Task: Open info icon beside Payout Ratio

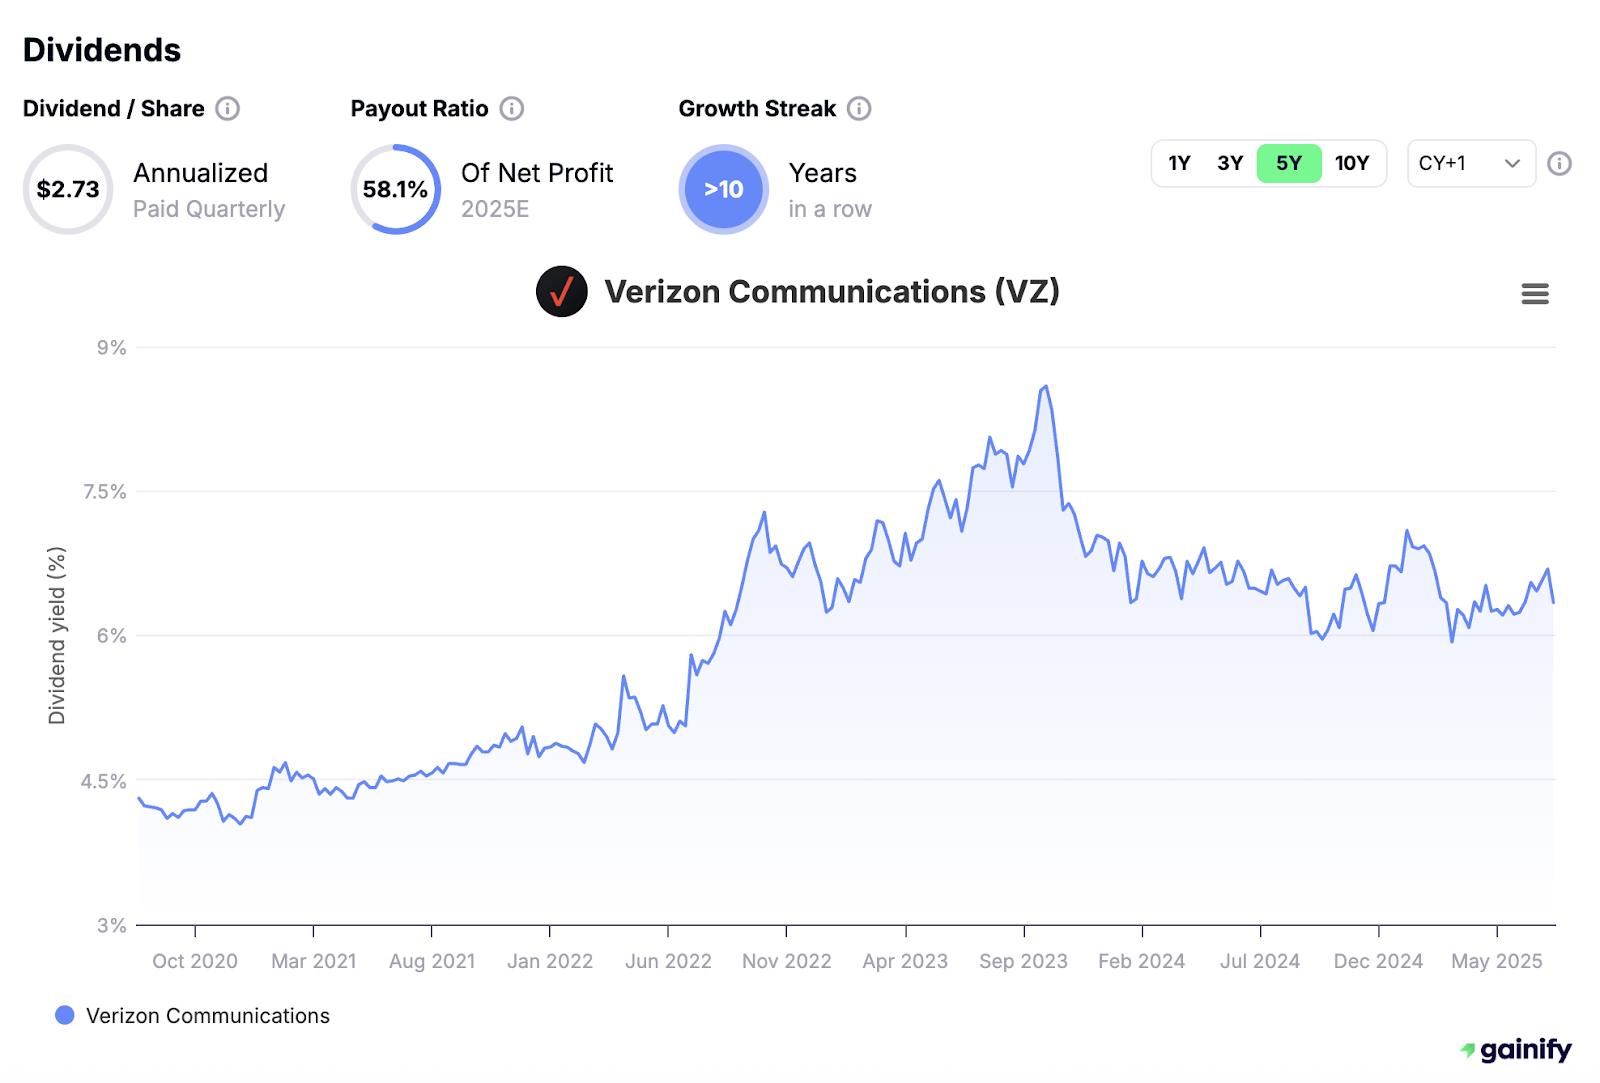Action: point(512,108)
